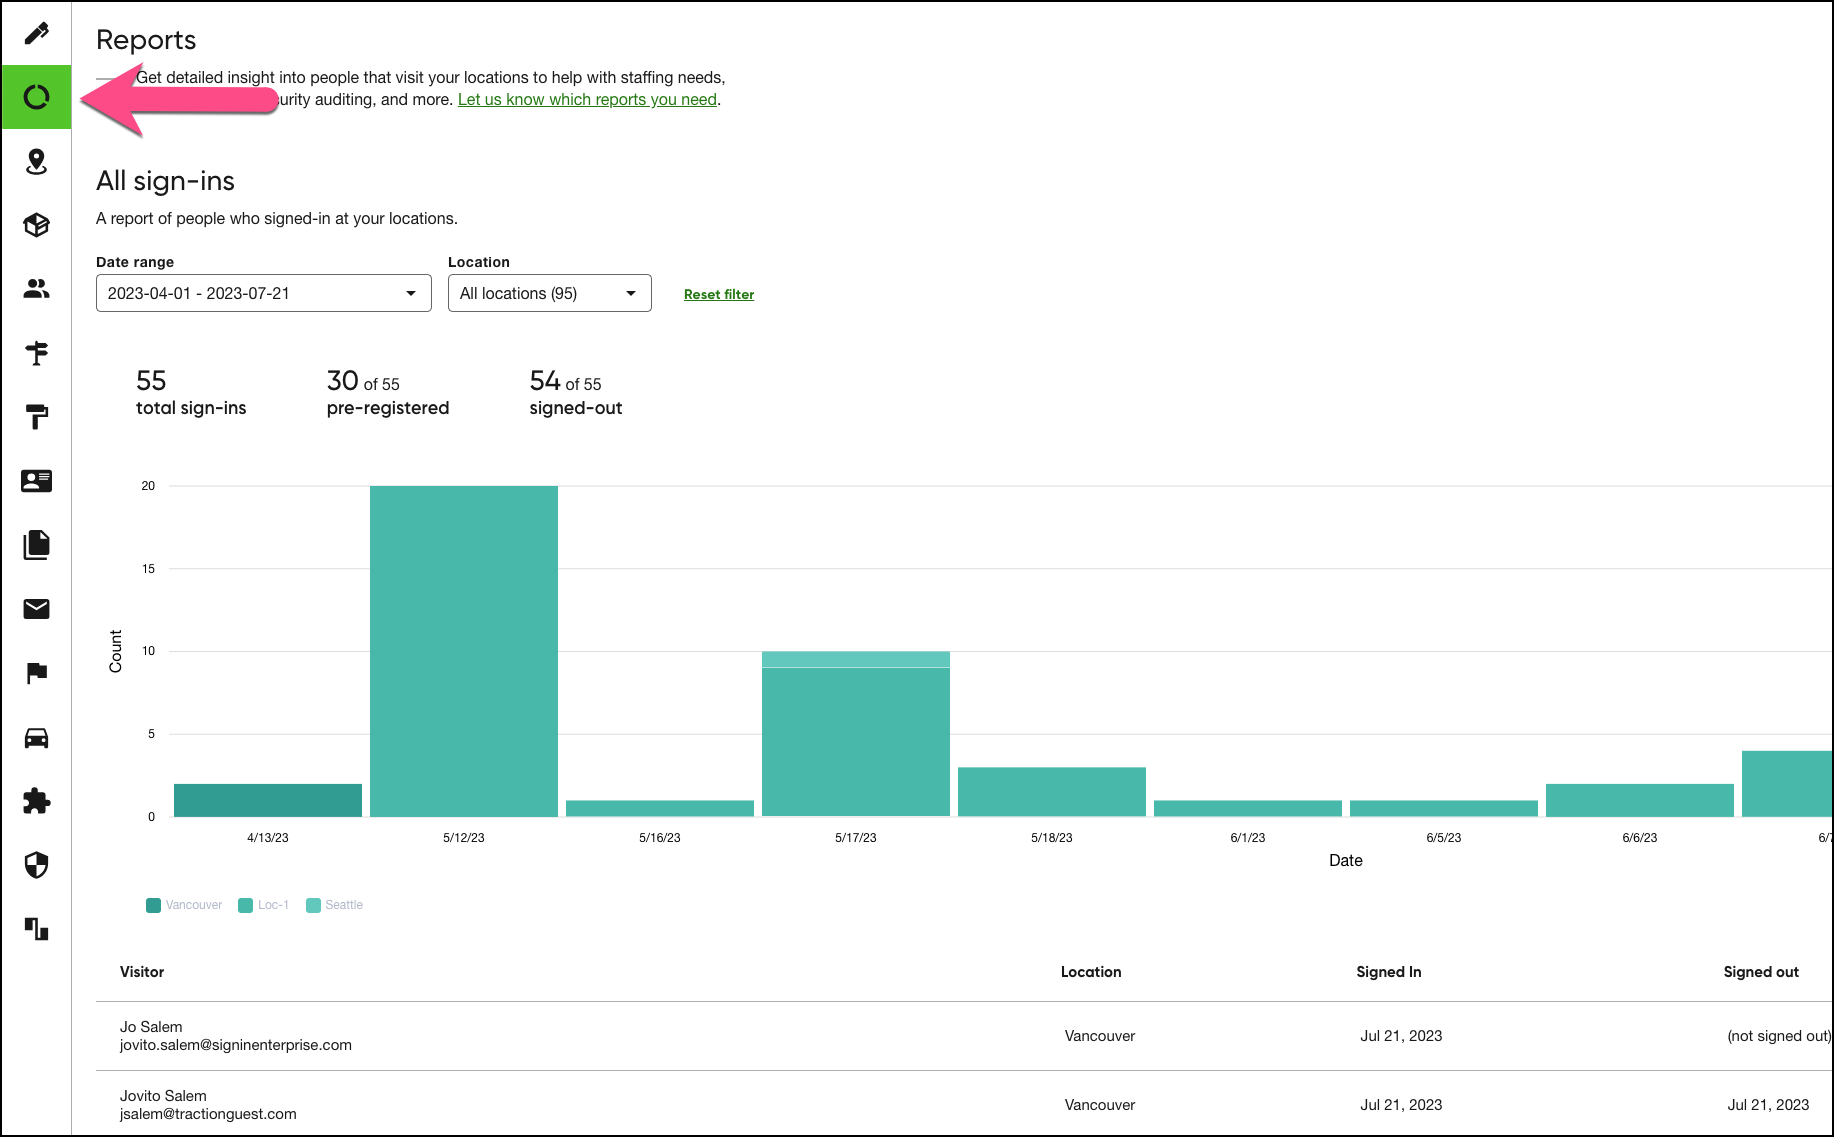The image size is (1834, 1137).
Task: Open the security shield sidebar icon
Action: pyautogui.click(x=36, y=865)
